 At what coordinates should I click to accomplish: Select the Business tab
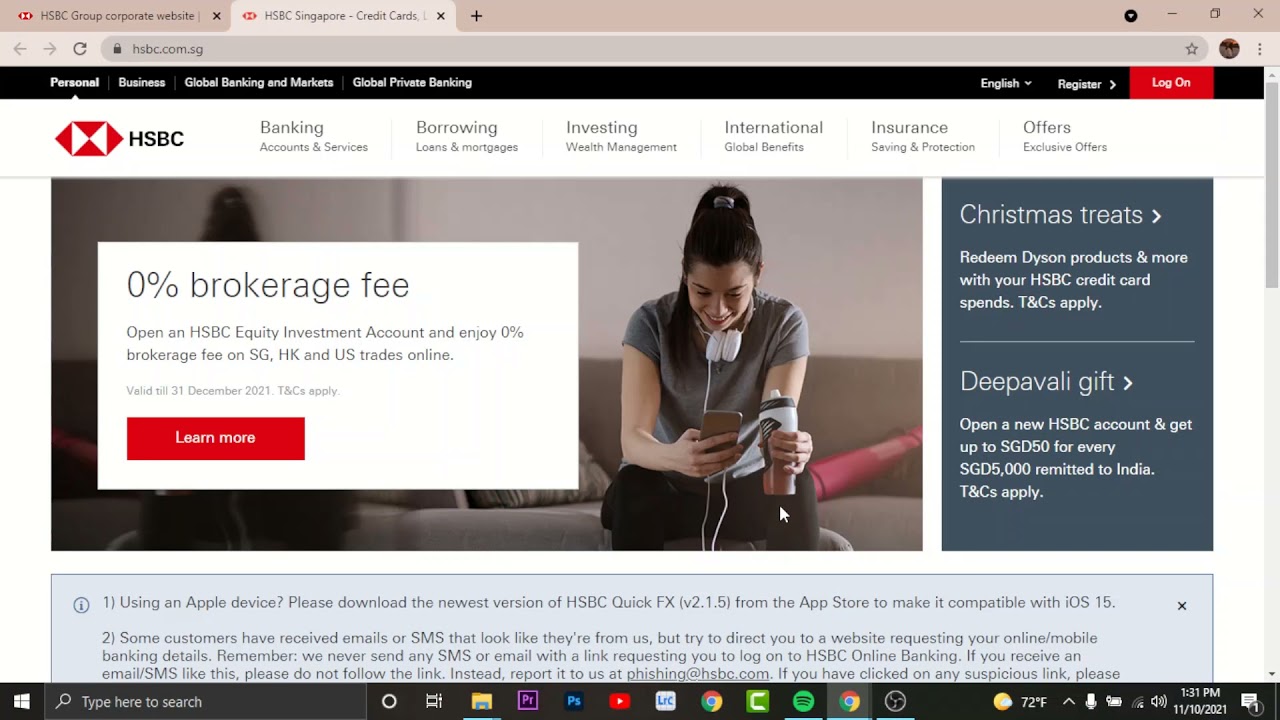(141, 82)
